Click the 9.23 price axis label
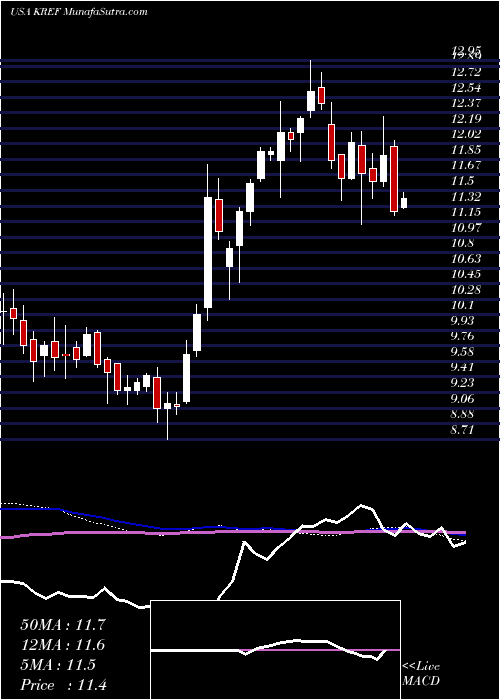The height and width of the screenshot is (700, 500). coord(464,383)
